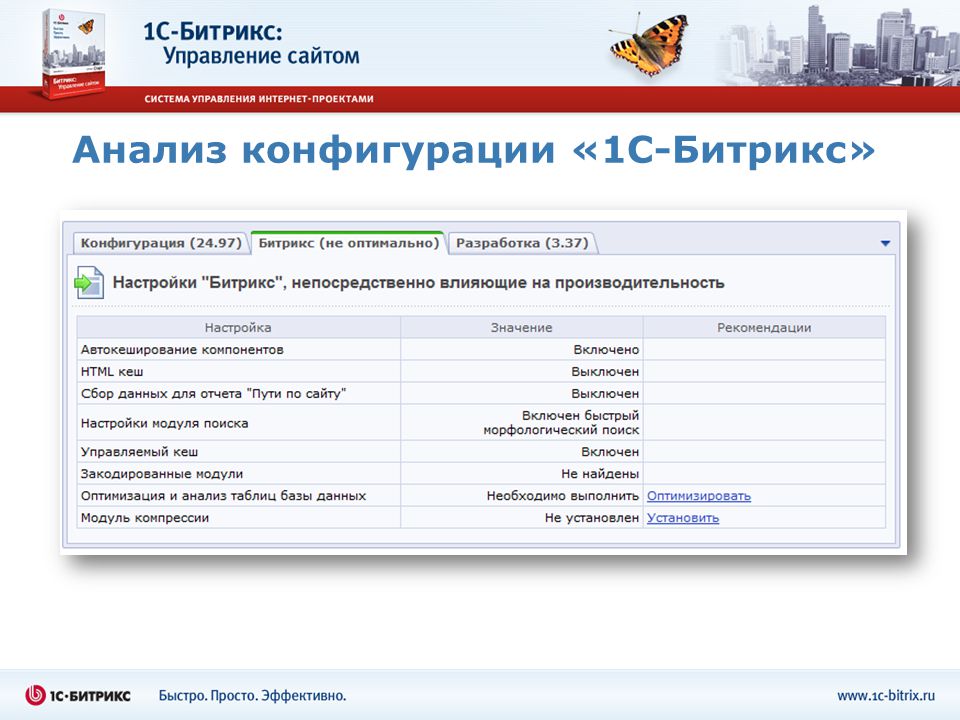The height and width of the screenshot is (720, 960).
Task: Expand the blue dropdown arrow beside tabs
Action: click(885, 243)
